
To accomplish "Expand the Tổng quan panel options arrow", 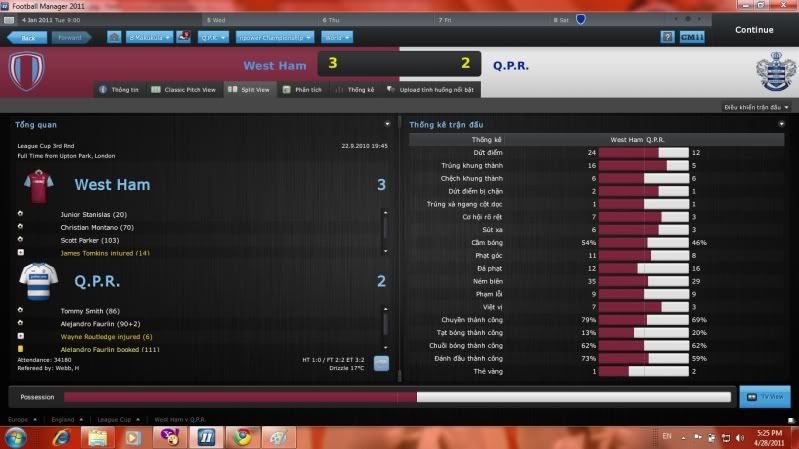I will (387, 124).
